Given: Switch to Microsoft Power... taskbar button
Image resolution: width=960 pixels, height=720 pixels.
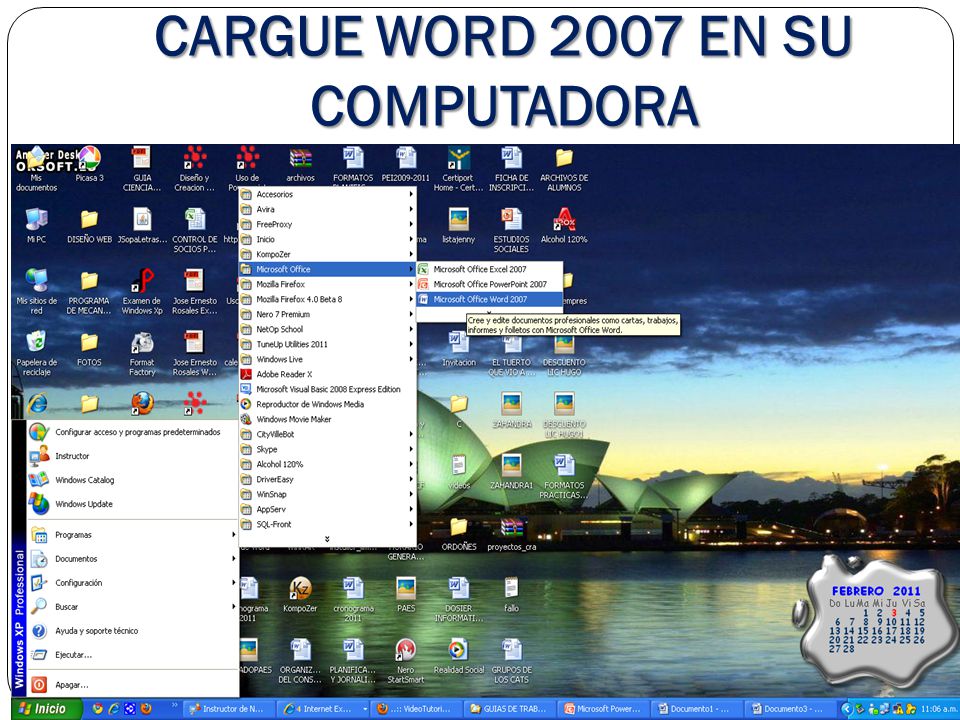Looking at the screenshot, I should click(x=602, y=709).
